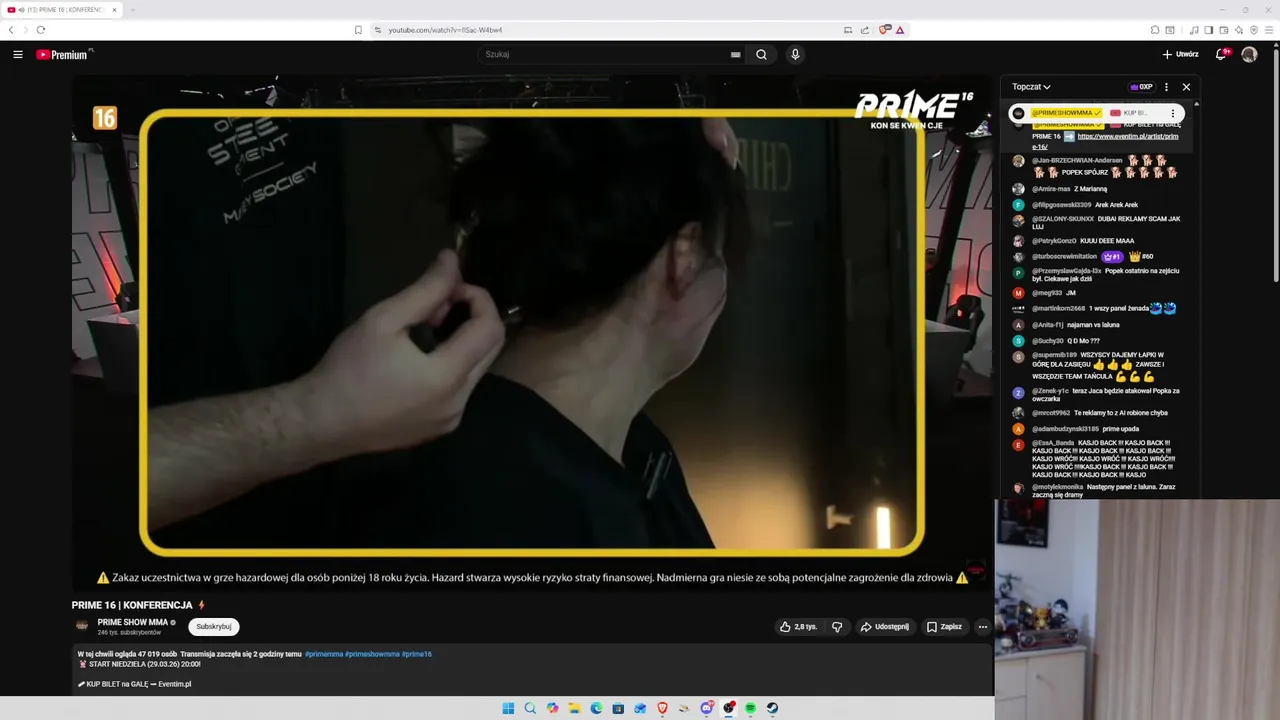
Task: Click the Subskrybuj button
Action: pos(214,627)
